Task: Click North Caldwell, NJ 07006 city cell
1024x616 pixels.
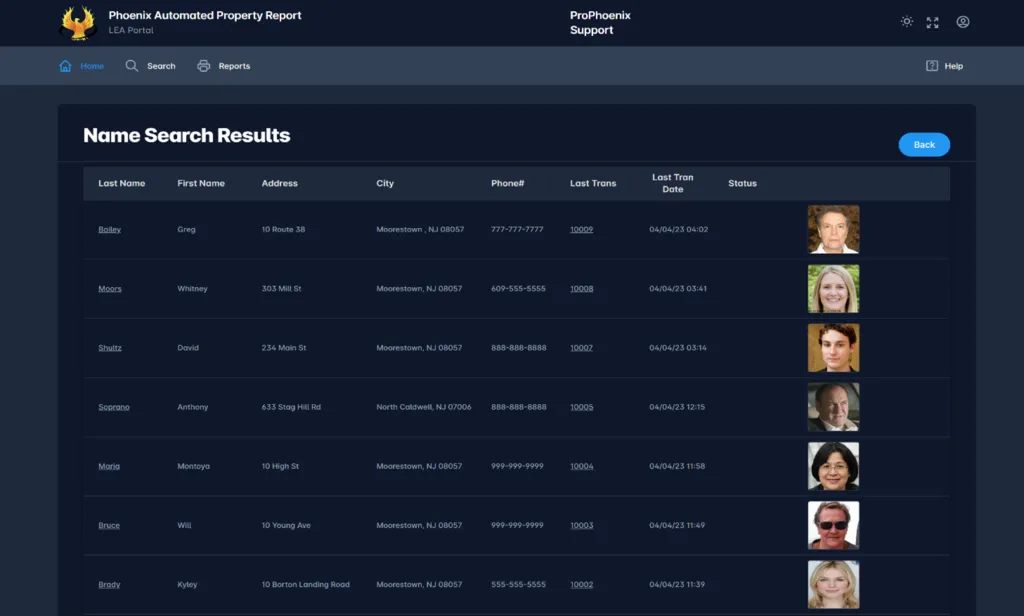Action: 424,407
